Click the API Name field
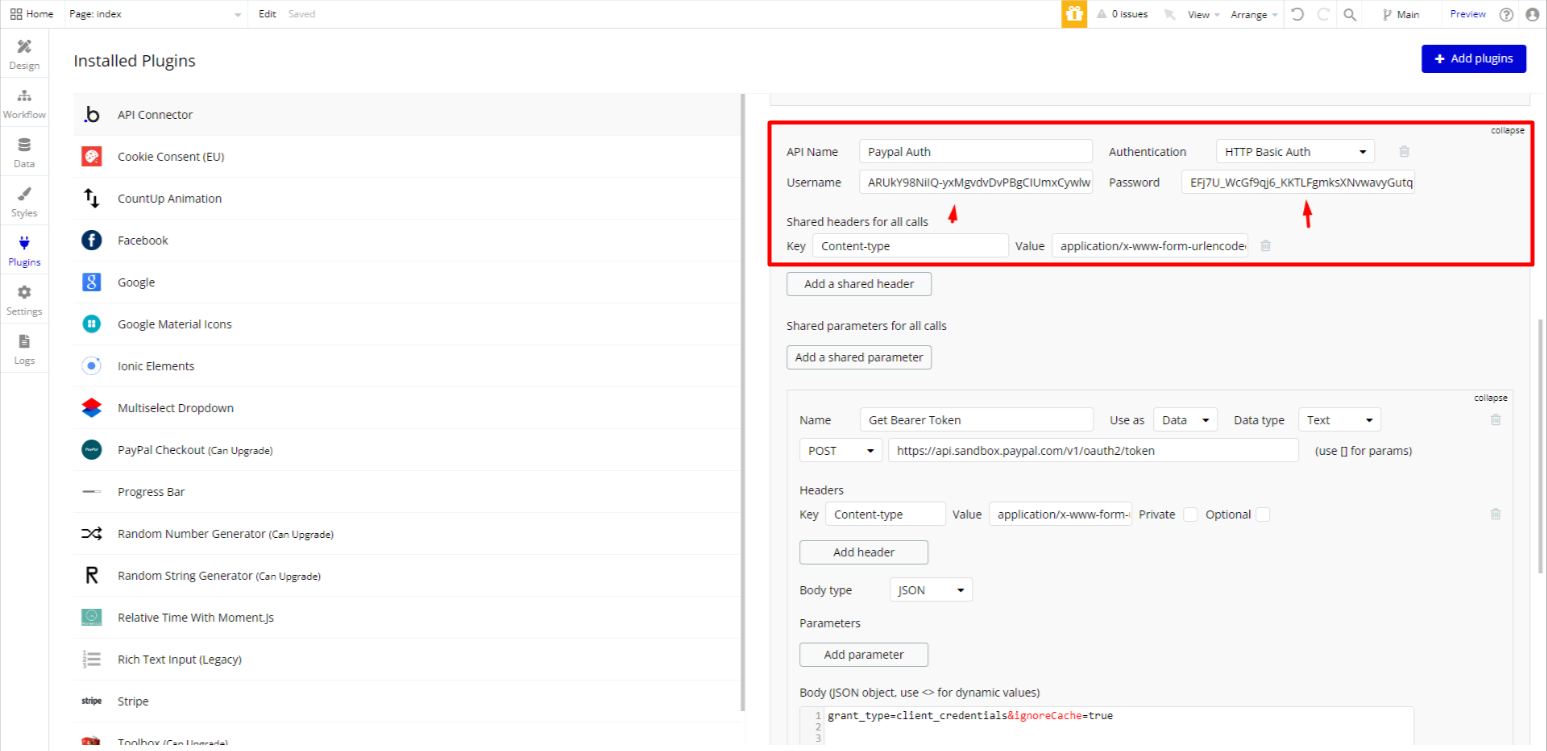This screenshot has width=1547, height=751. pyautogui.click(x=976, y=152)
